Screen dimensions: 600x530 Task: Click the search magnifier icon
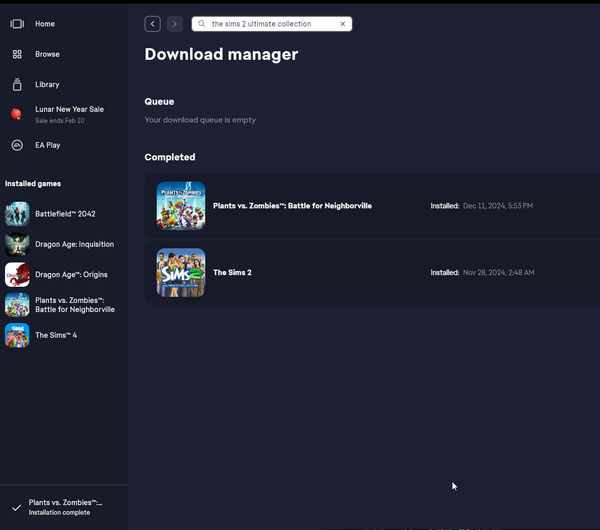point(202,24)
